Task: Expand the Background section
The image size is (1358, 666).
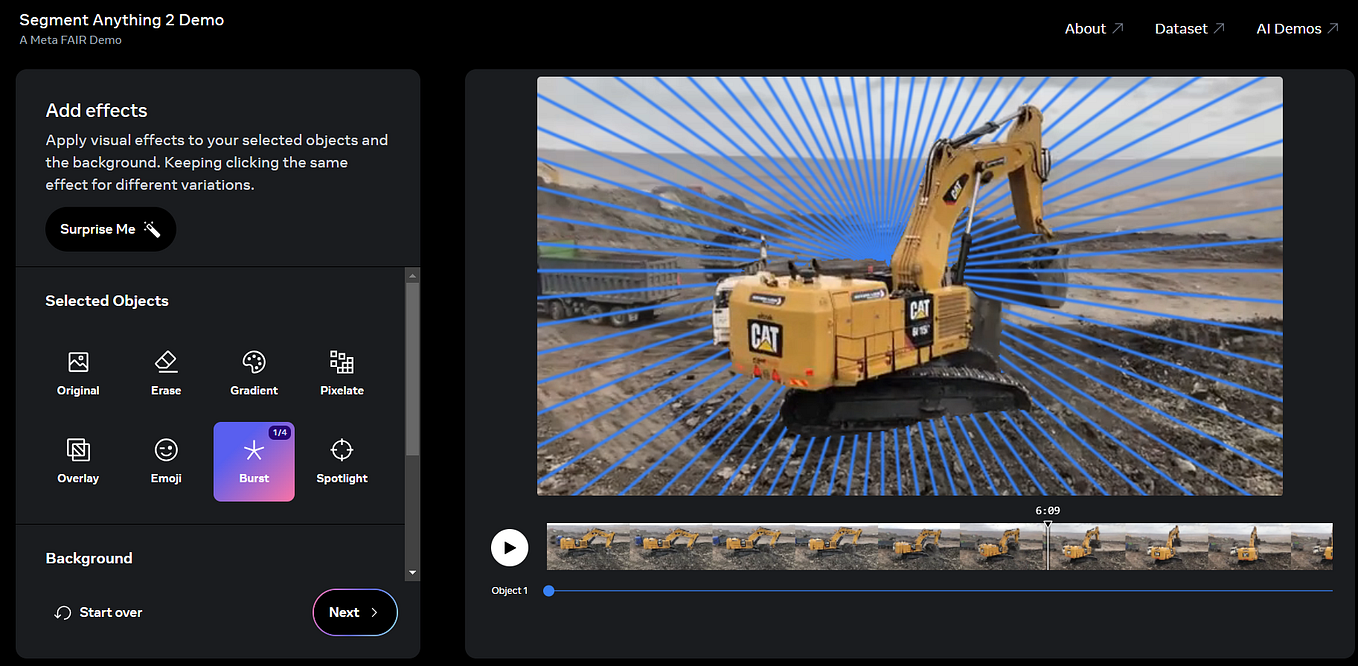Action: [x=89, y=558]
